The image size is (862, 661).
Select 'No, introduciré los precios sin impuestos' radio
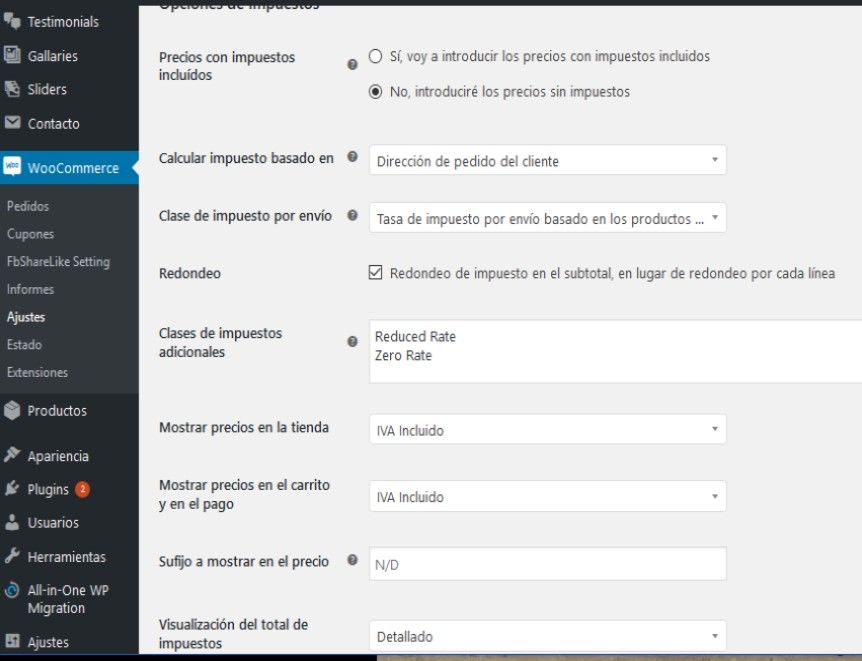coord(375,91)
